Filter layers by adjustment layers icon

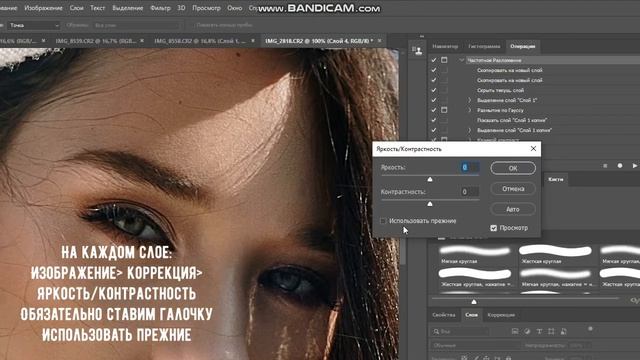click(x=527, y=331)
